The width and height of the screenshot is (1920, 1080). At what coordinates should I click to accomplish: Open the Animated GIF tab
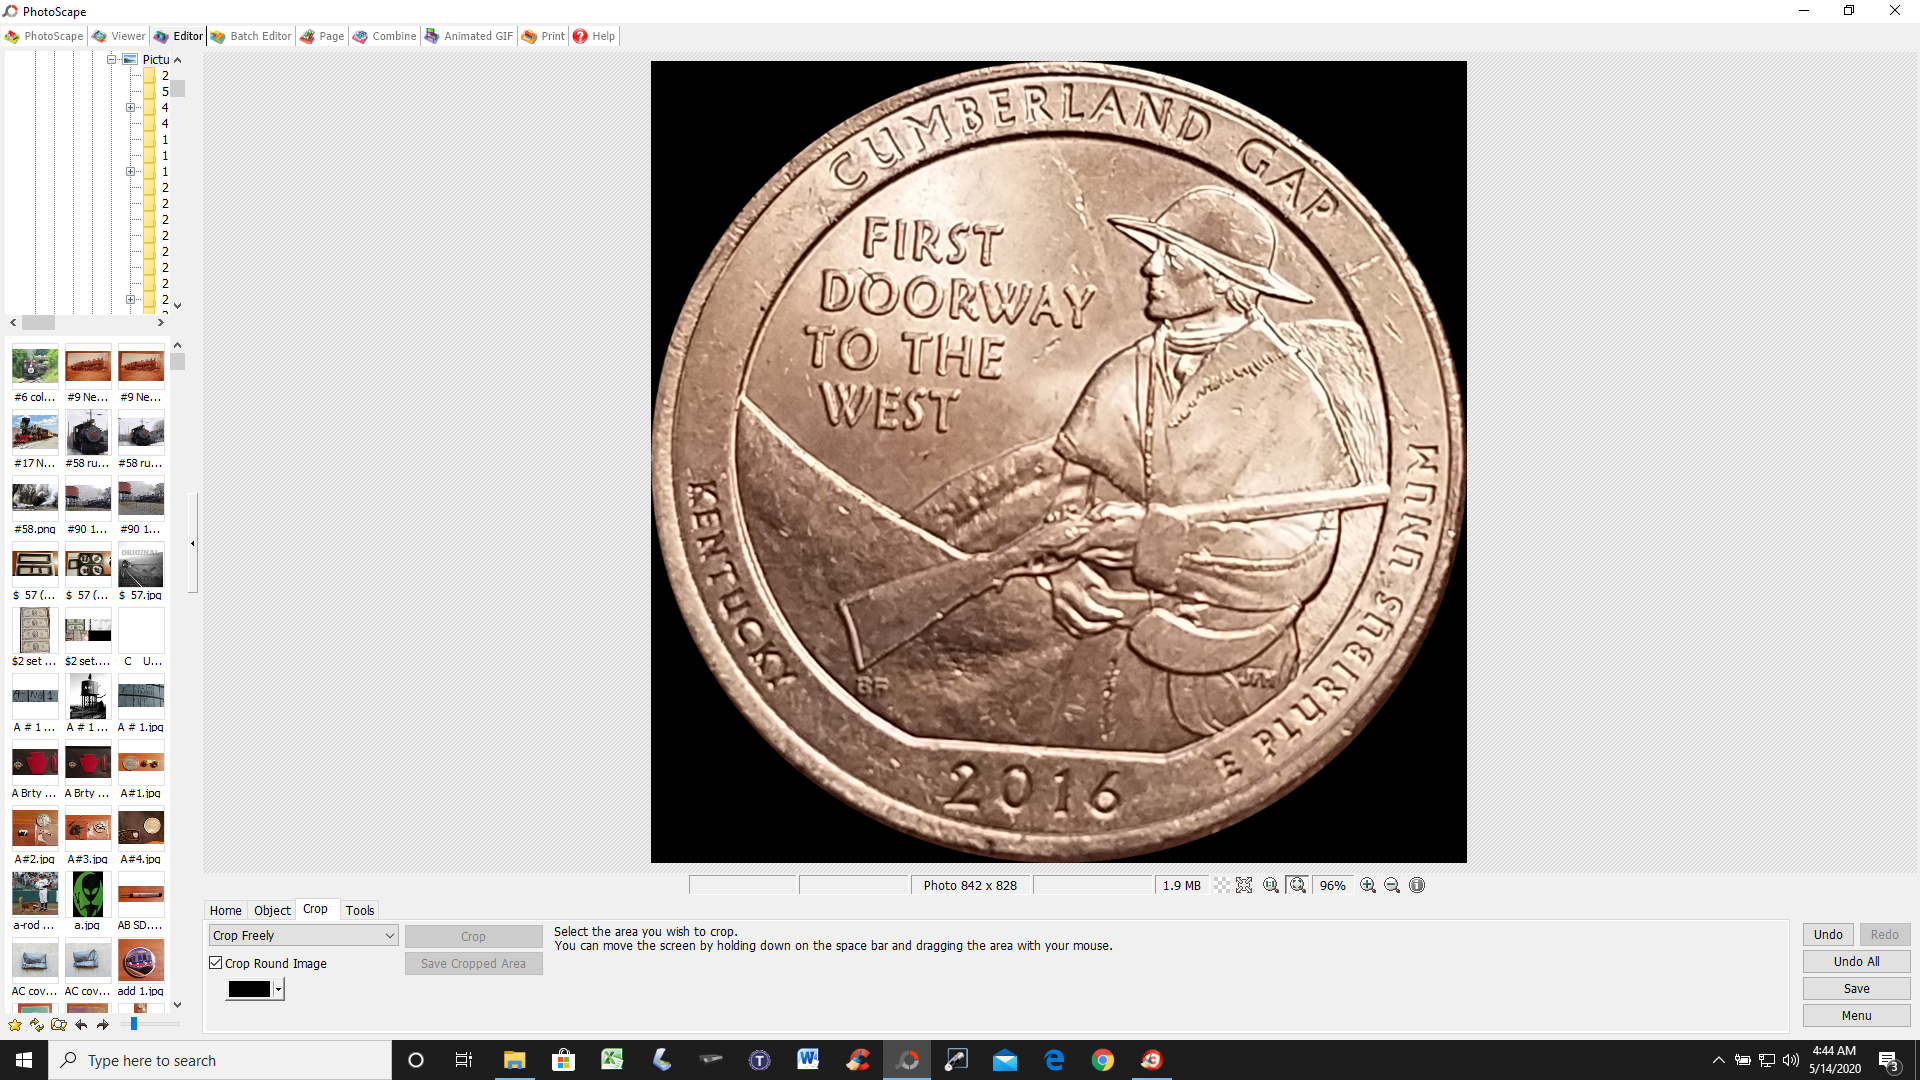pyautogui.click(x=469, y=36)
